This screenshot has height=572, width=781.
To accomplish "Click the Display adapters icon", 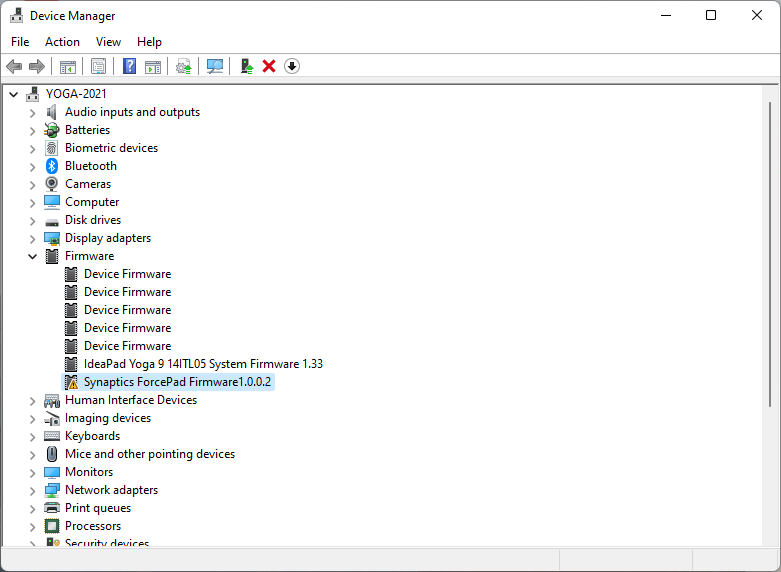I will click(x=52, y=238).
